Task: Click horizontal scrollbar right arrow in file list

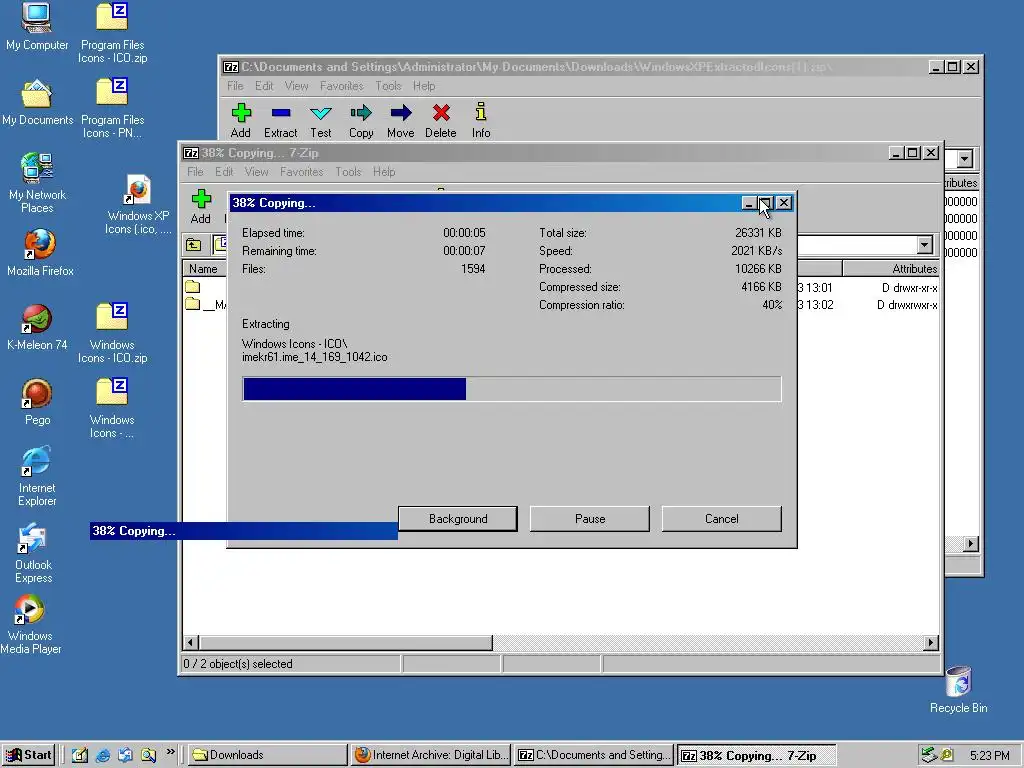Action: pyautogui.click(x=931, y=643)
